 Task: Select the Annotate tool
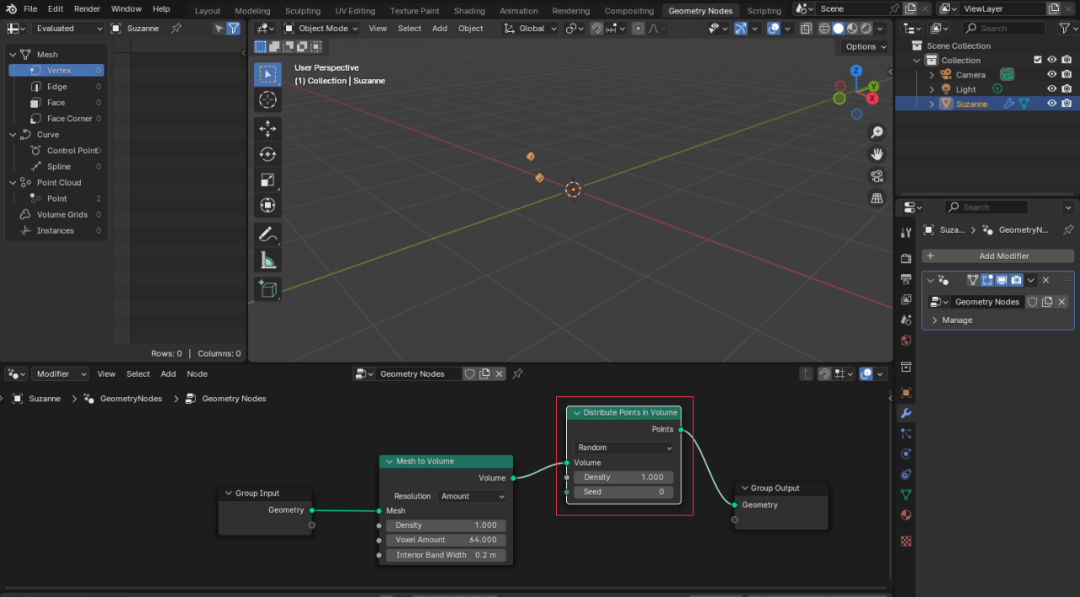[x=268, y=235]
